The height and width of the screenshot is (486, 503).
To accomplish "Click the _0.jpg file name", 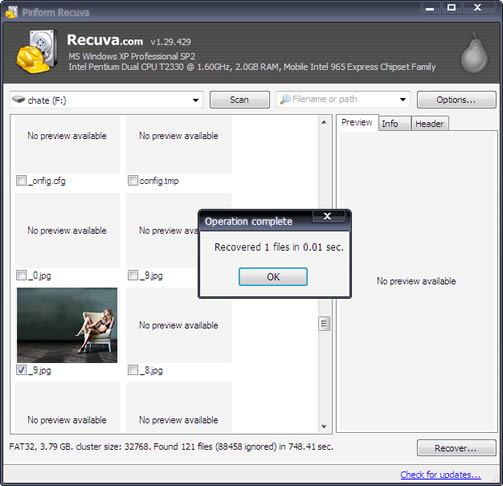I will (40, 276).
